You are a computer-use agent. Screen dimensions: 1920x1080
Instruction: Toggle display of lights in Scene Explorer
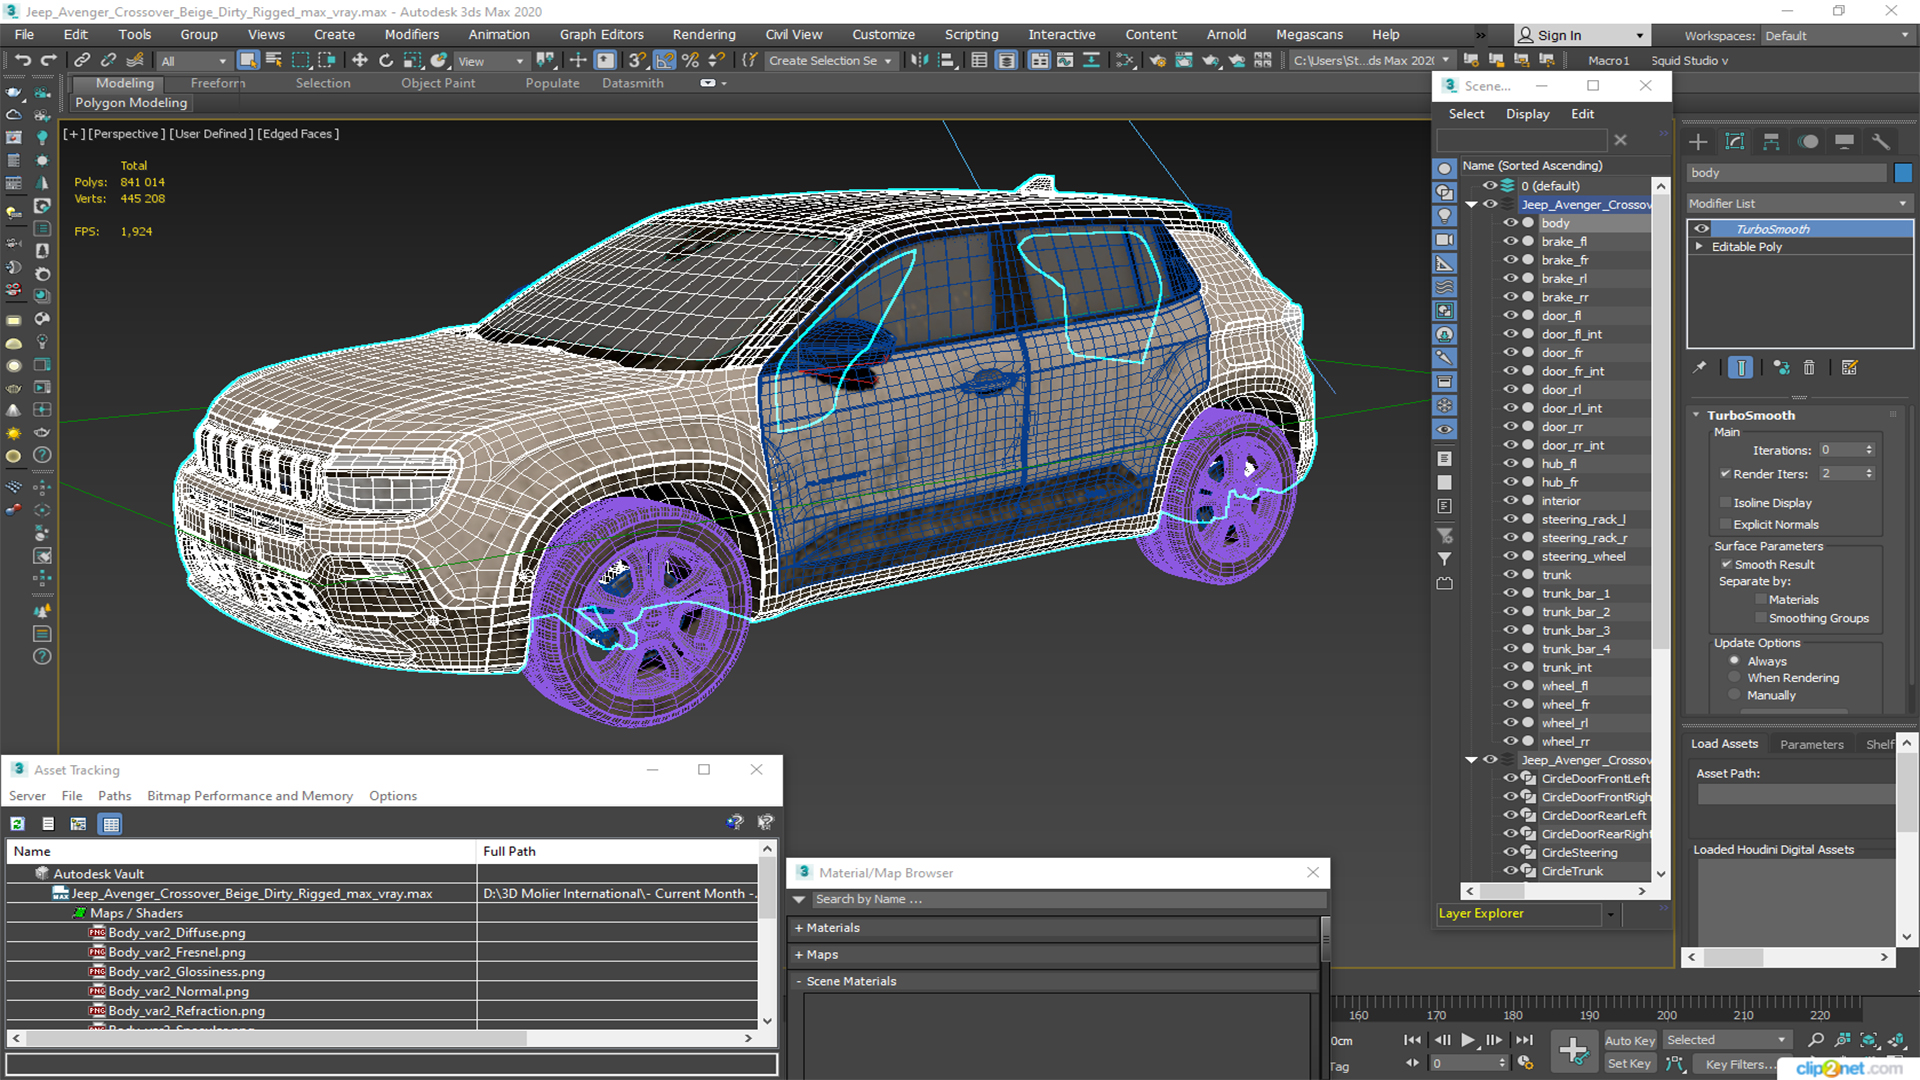coord(1444,216)
